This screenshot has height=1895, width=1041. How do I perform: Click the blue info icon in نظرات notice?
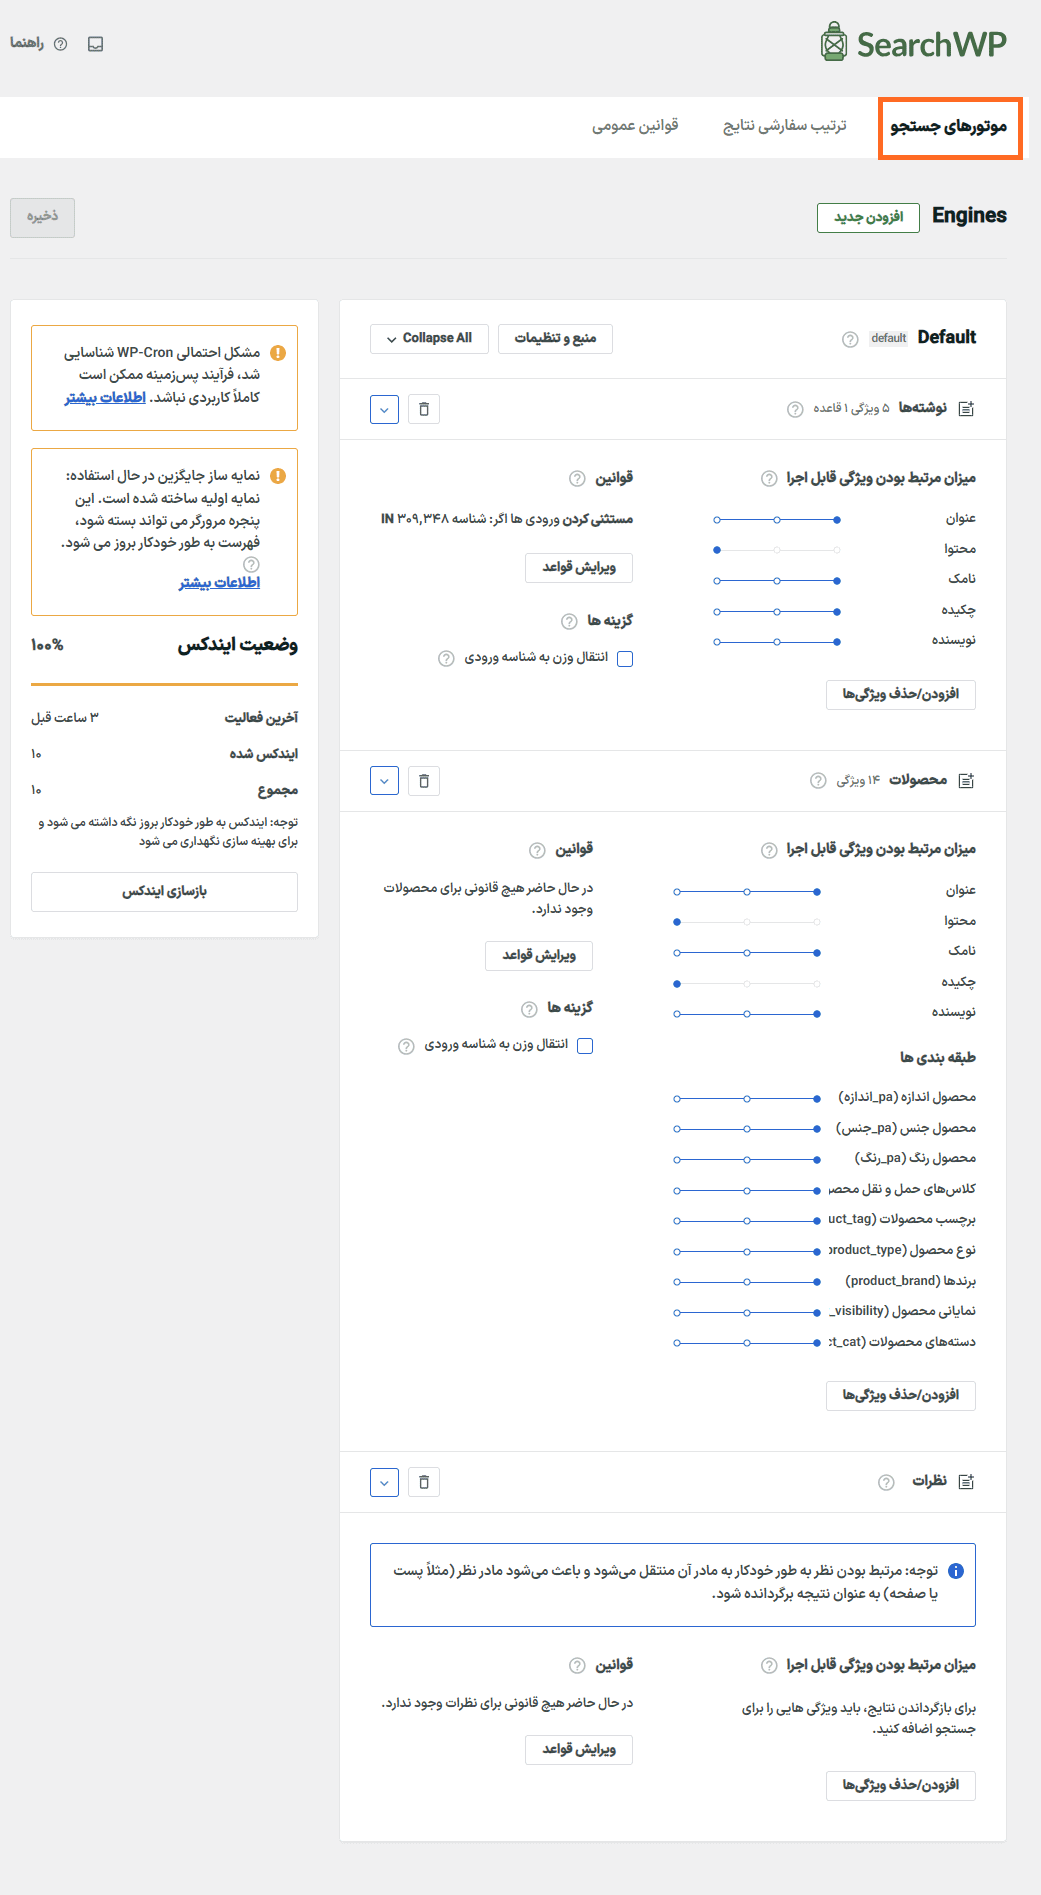tap(956, 1571)
